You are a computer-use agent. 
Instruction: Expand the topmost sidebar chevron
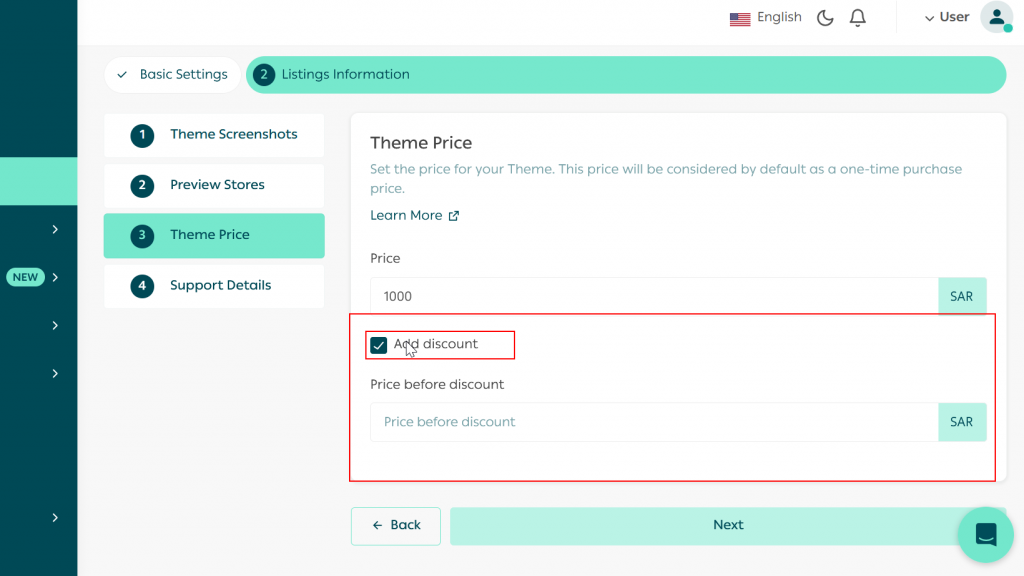point(55,229)
